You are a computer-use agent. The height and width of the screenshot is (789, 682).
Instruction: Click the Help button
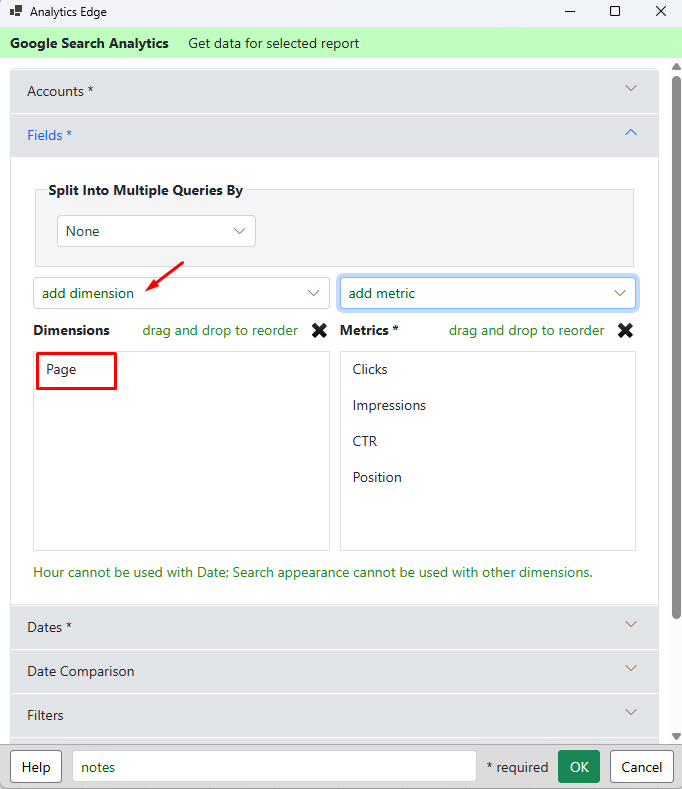point(36,767)
